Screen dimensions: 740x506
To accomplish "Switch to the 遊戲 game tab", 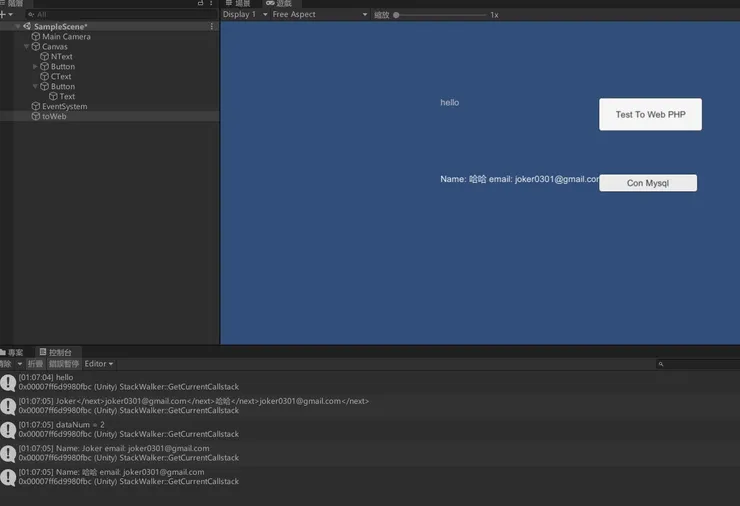I will point(279,3).
